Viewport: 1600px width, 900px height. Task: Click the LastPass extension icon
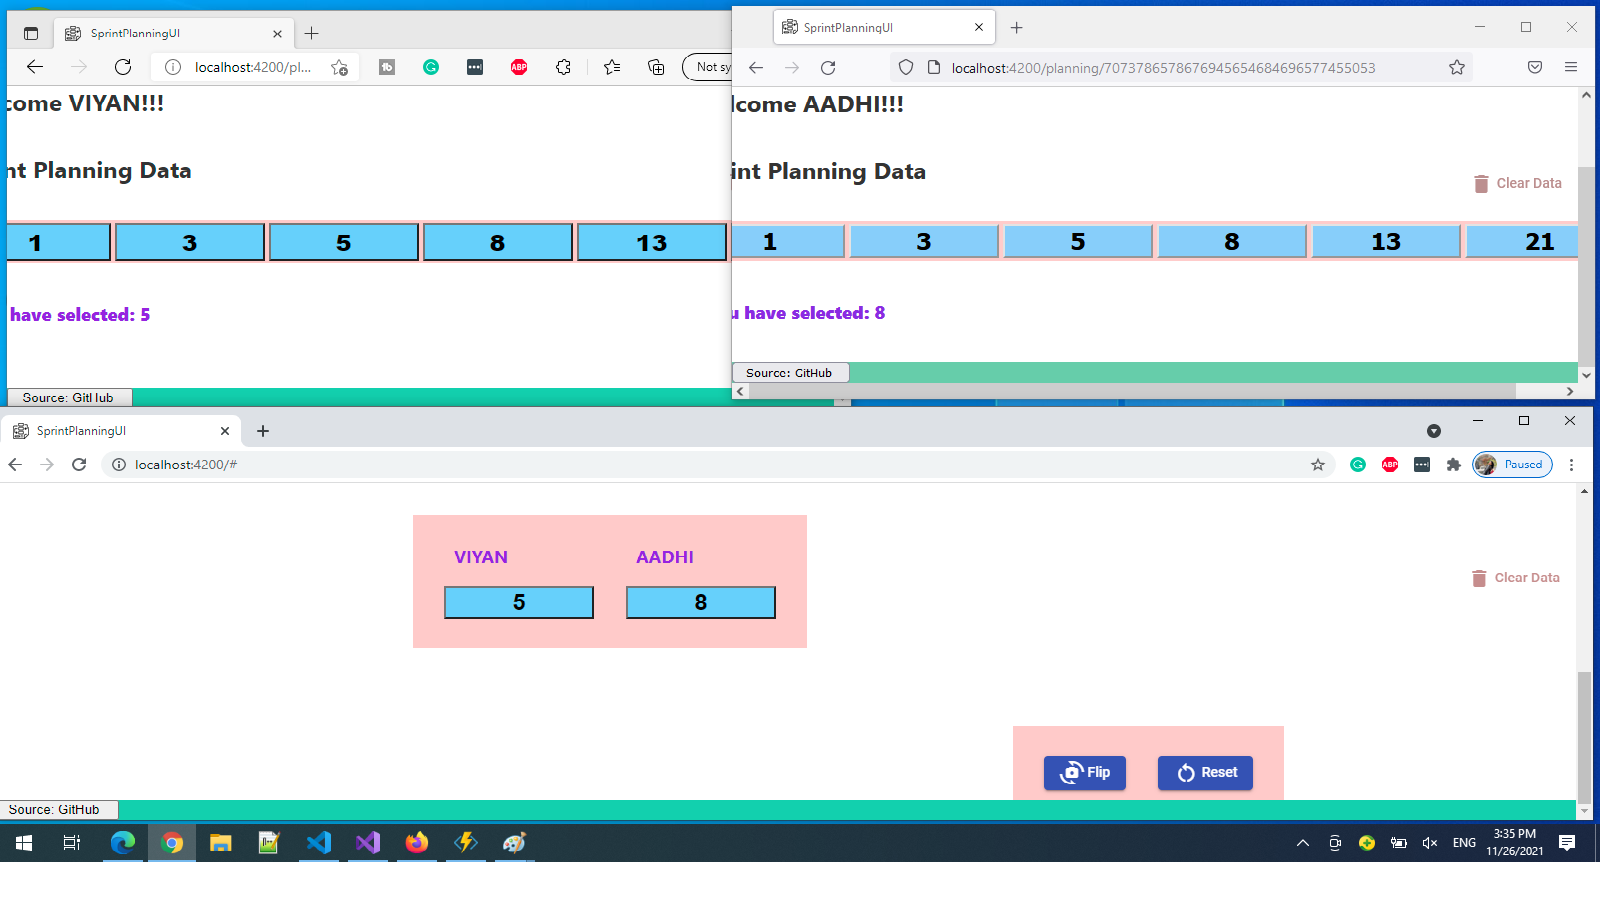coord(474,67)
